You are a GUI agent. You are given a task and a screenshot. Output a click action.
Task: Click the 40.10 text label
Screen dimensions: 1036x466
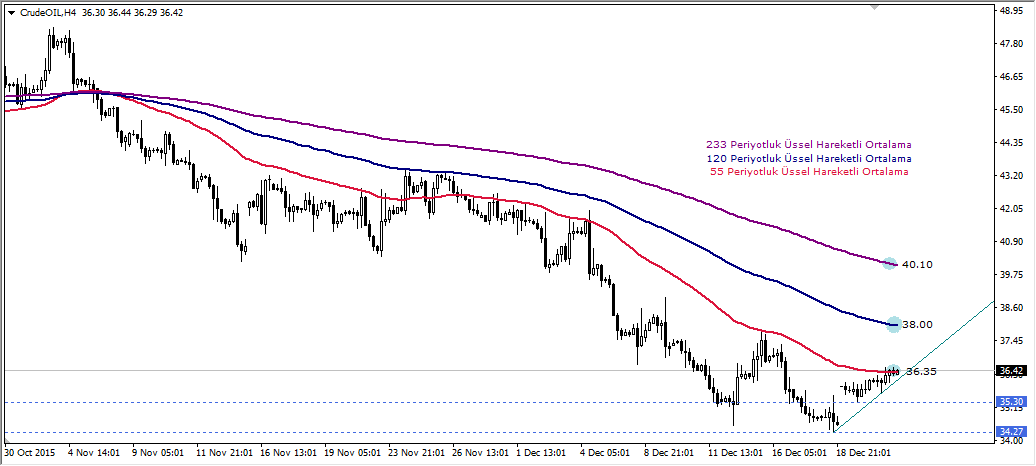pos(917,265)
